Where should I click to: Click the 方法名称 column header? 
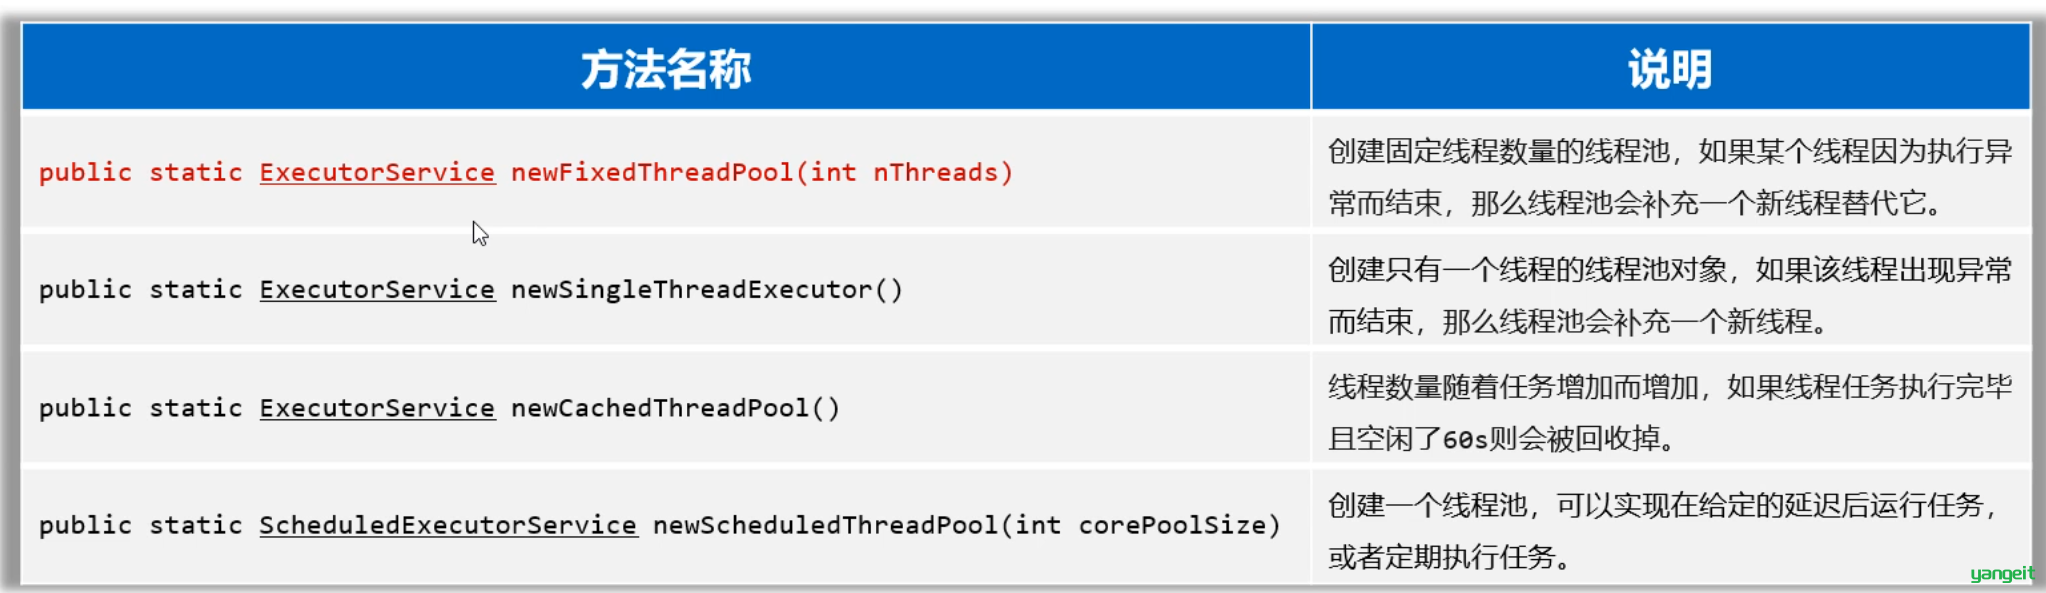tap(666, 69)
